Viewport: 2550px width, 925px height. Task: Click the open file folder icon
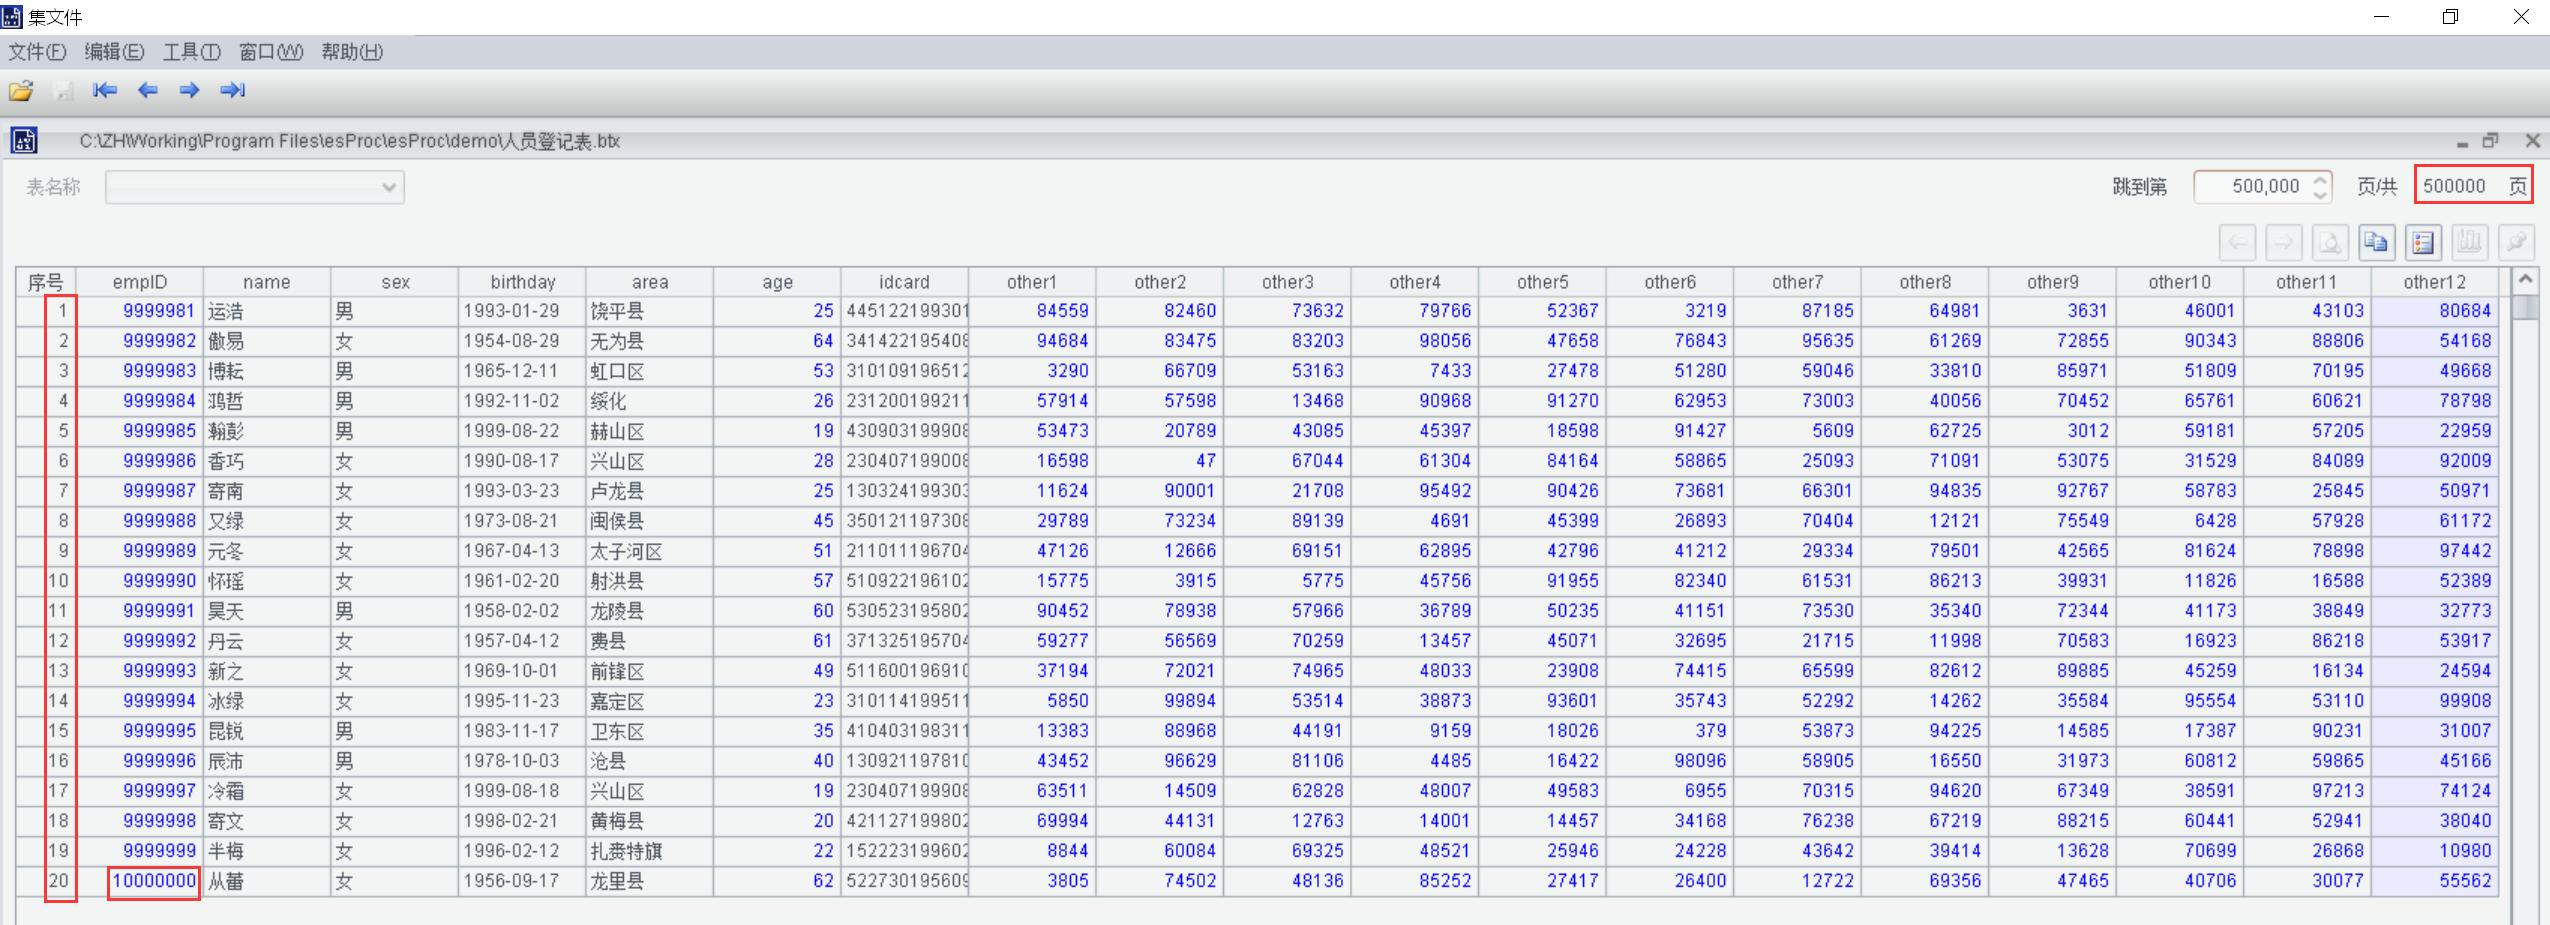point(21,91)
